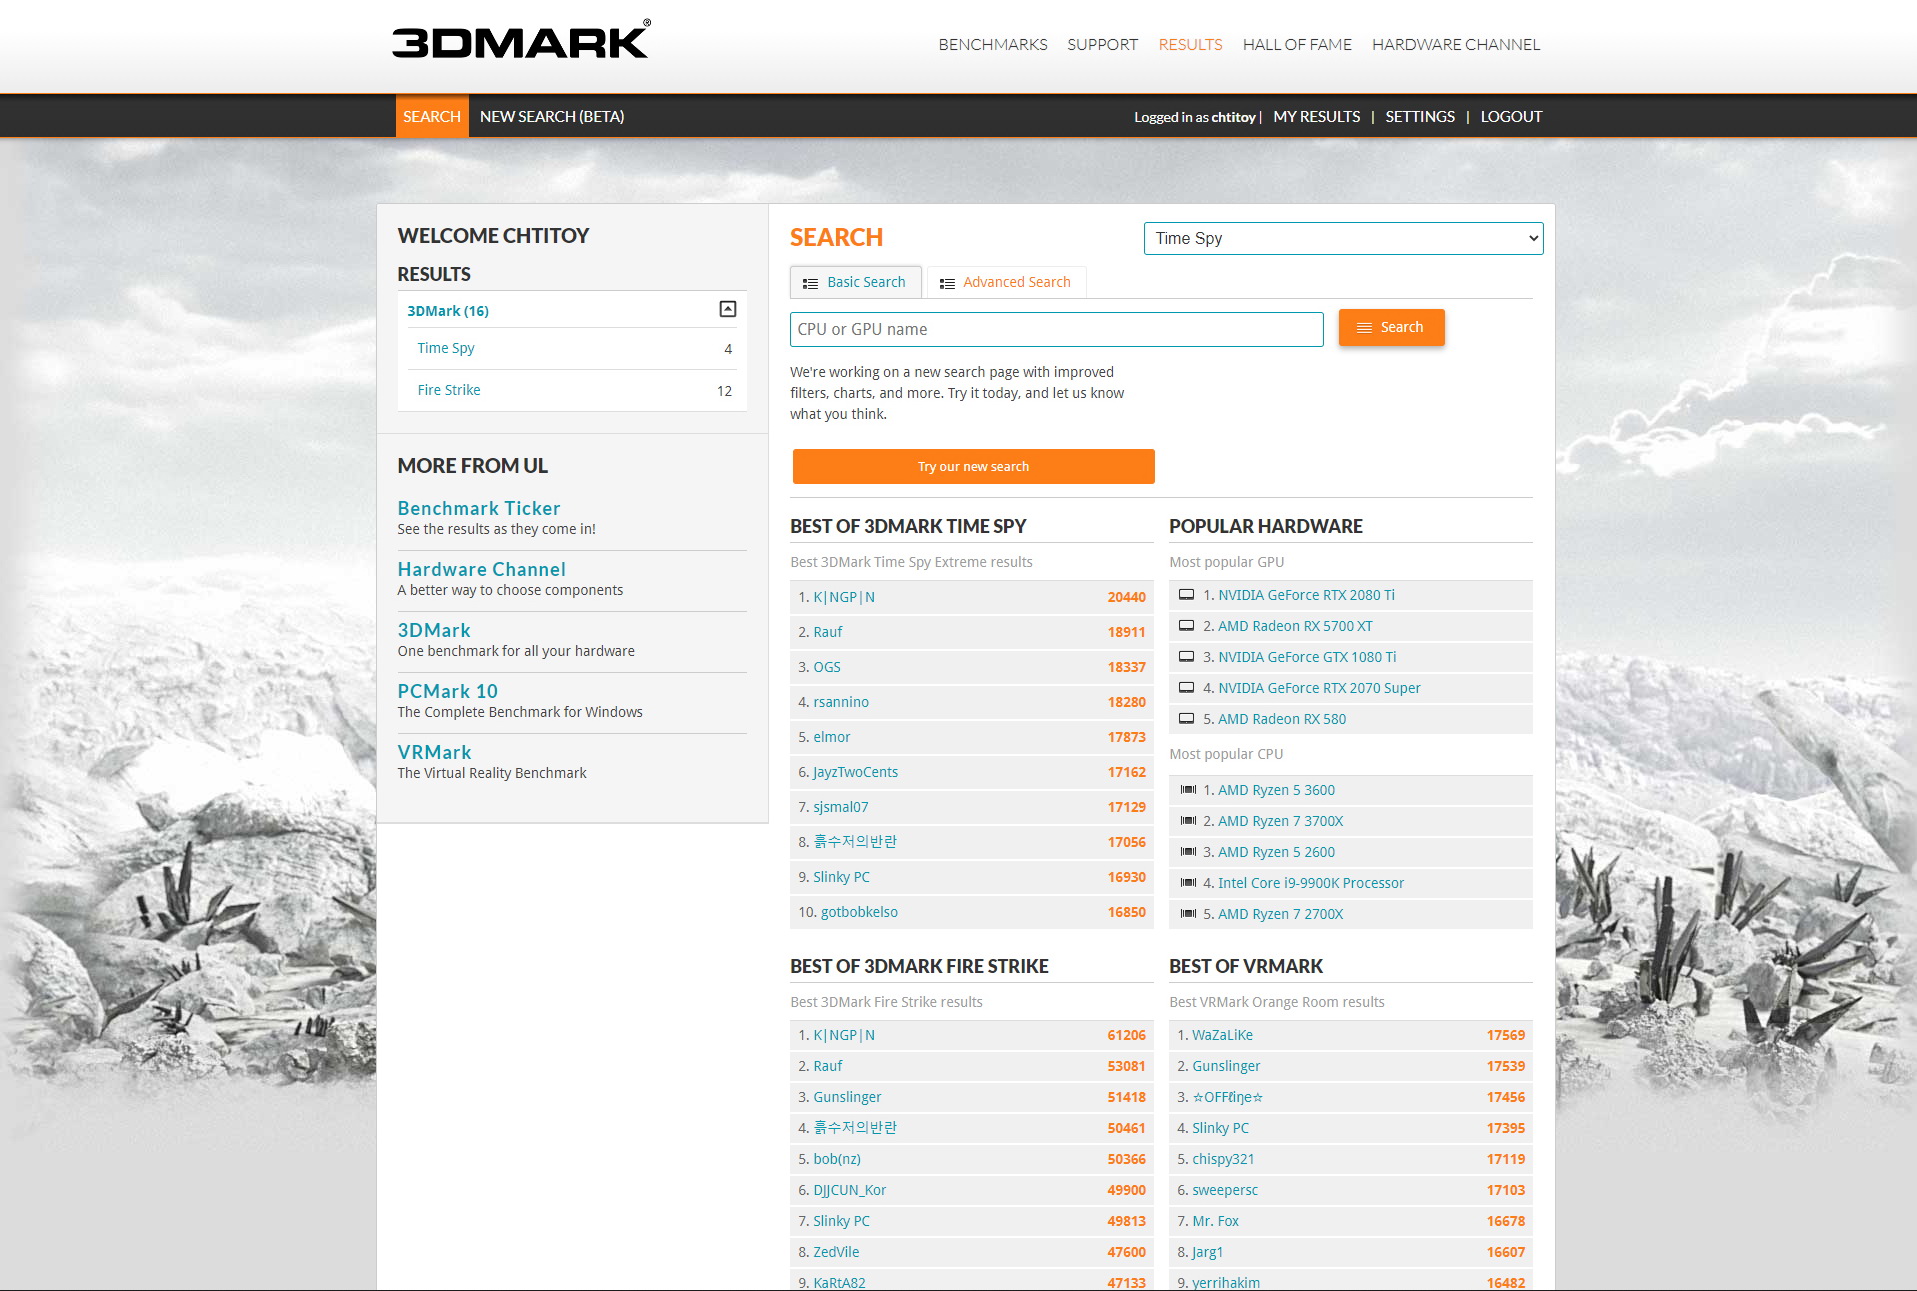1917x1291 pixels.
Task: Log out via the LOGOUT link
Action: [x=1510, y=117]
